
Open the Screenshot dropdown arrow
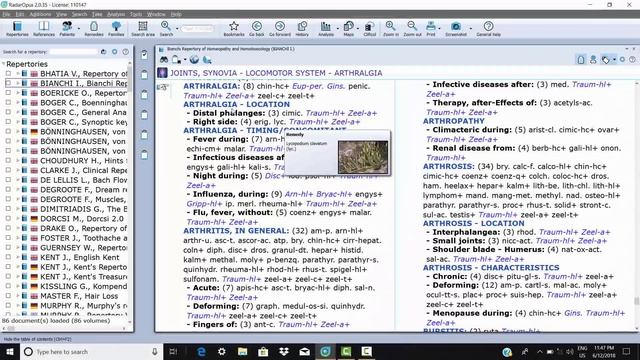coord(470,28)
